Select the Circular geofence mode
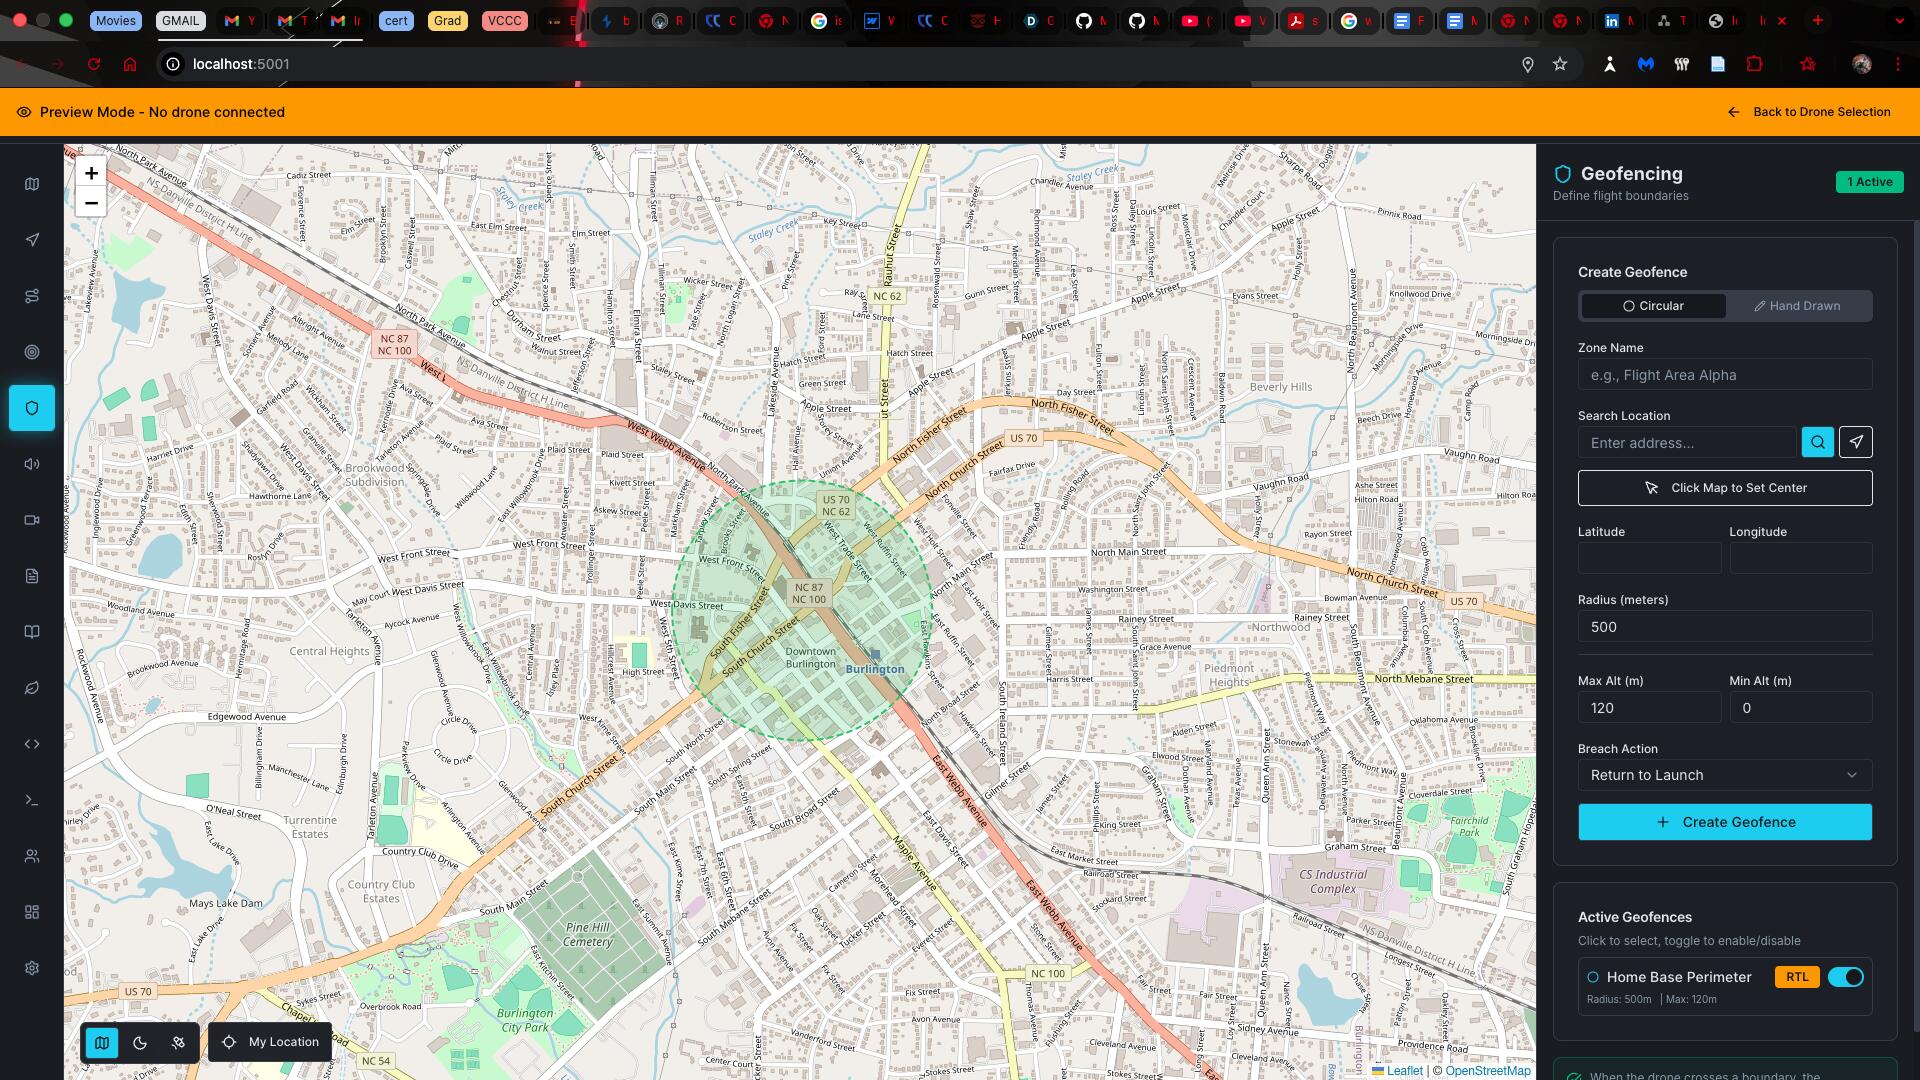1920x1080 pixels. [x=1654, y=306]
